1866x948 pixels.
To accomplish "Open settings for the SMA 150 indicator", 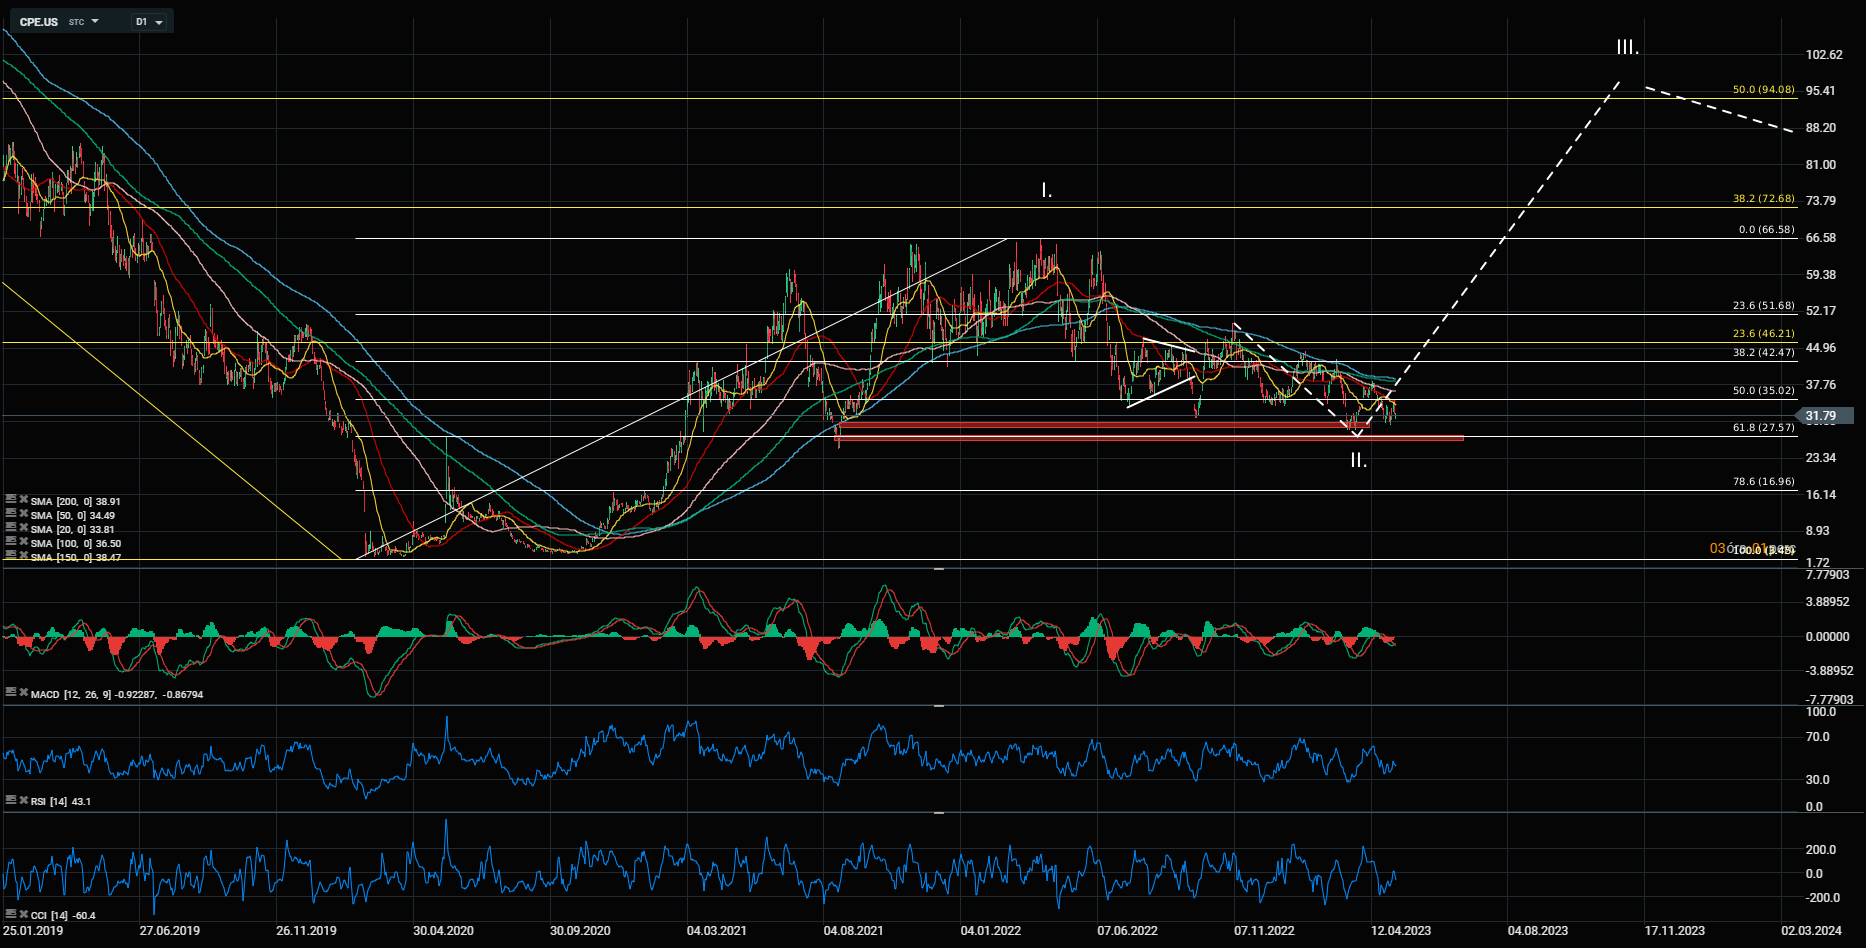I will coord(10,555).
